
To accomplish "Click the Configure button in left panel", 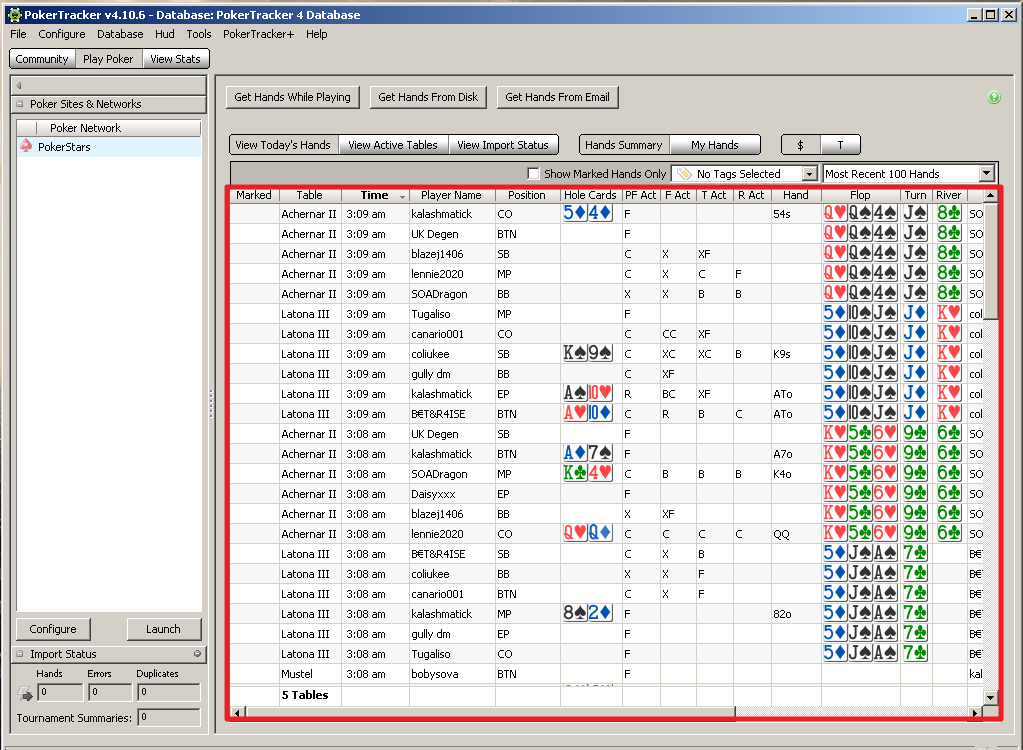I will (x=53, y=629).
